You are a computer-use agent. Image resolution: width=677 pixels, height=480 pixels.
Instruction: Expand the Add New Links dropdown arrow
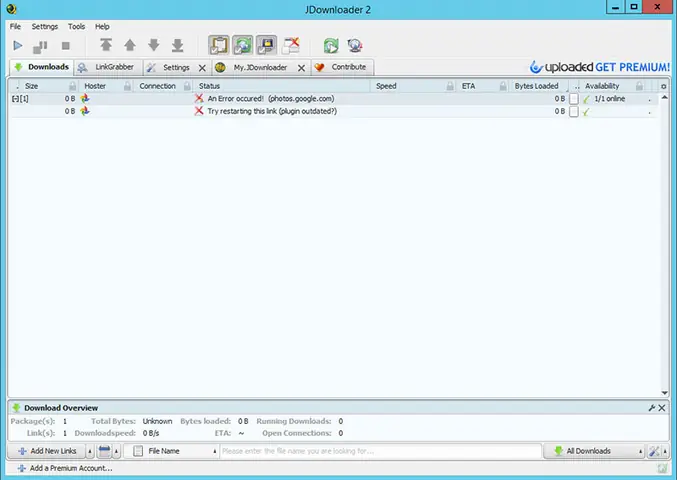[90, 452]
